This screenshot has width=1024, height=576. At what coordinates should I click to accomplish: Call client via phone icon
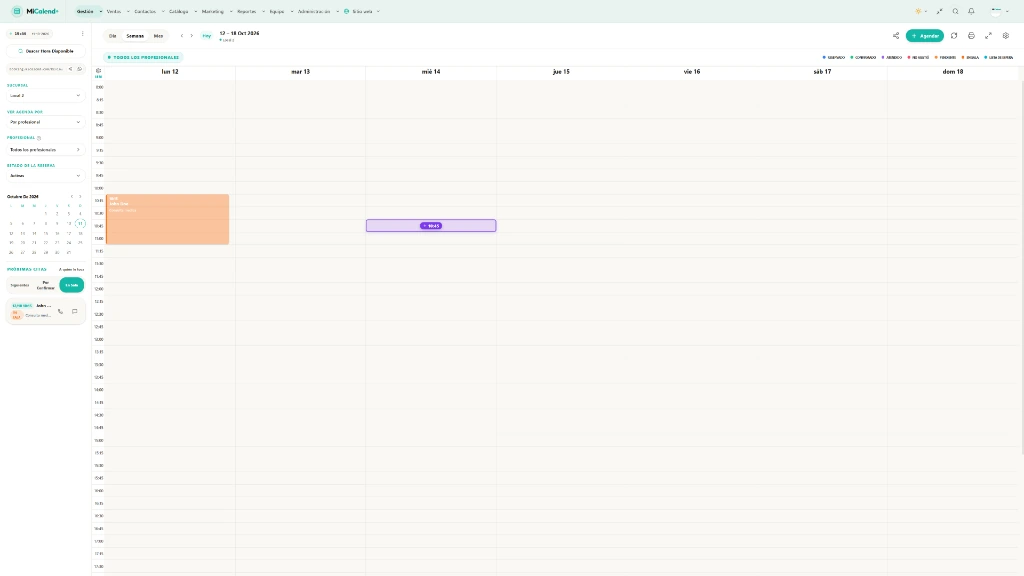(x=61, y=312)
